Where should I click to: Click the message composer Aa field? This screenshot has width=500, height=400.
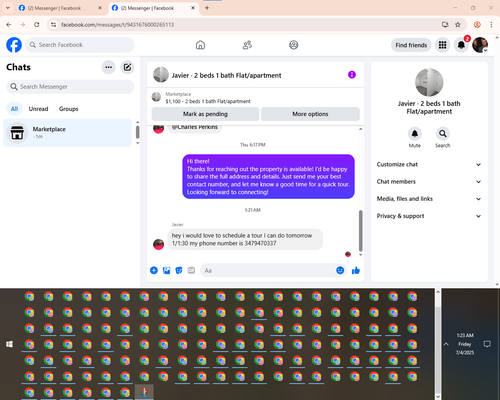(273, 270)
